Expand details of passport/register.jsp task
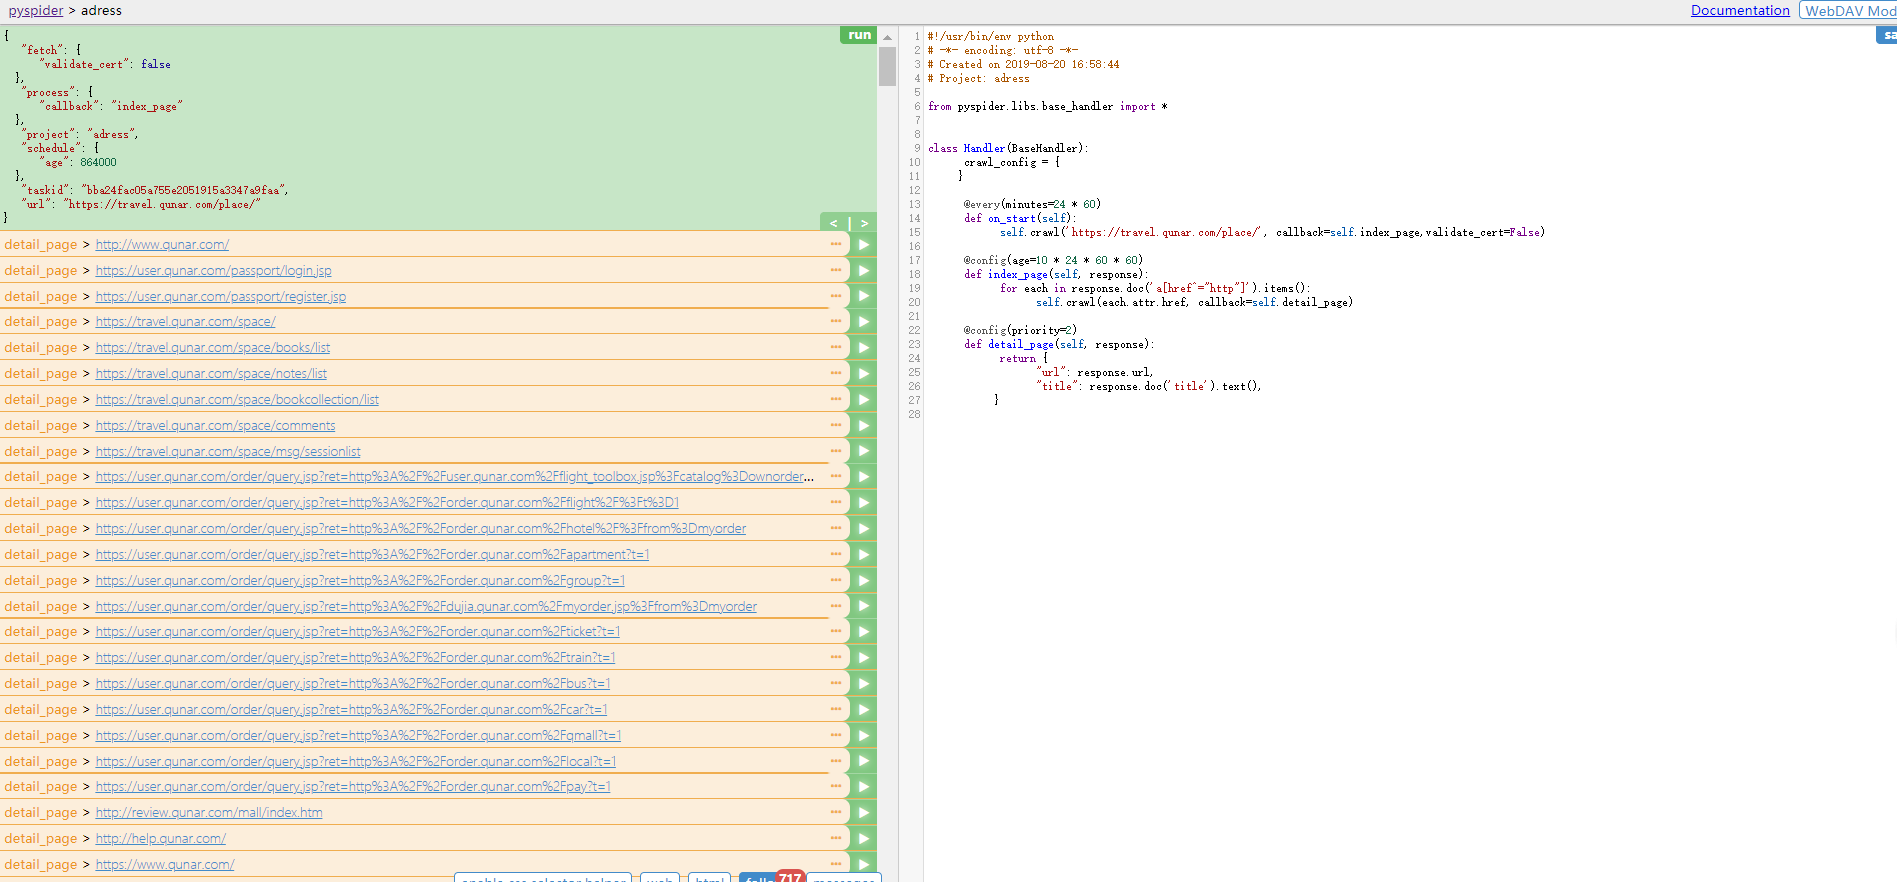The height and width of the screenshot is (882, 1897). (835, 296)
